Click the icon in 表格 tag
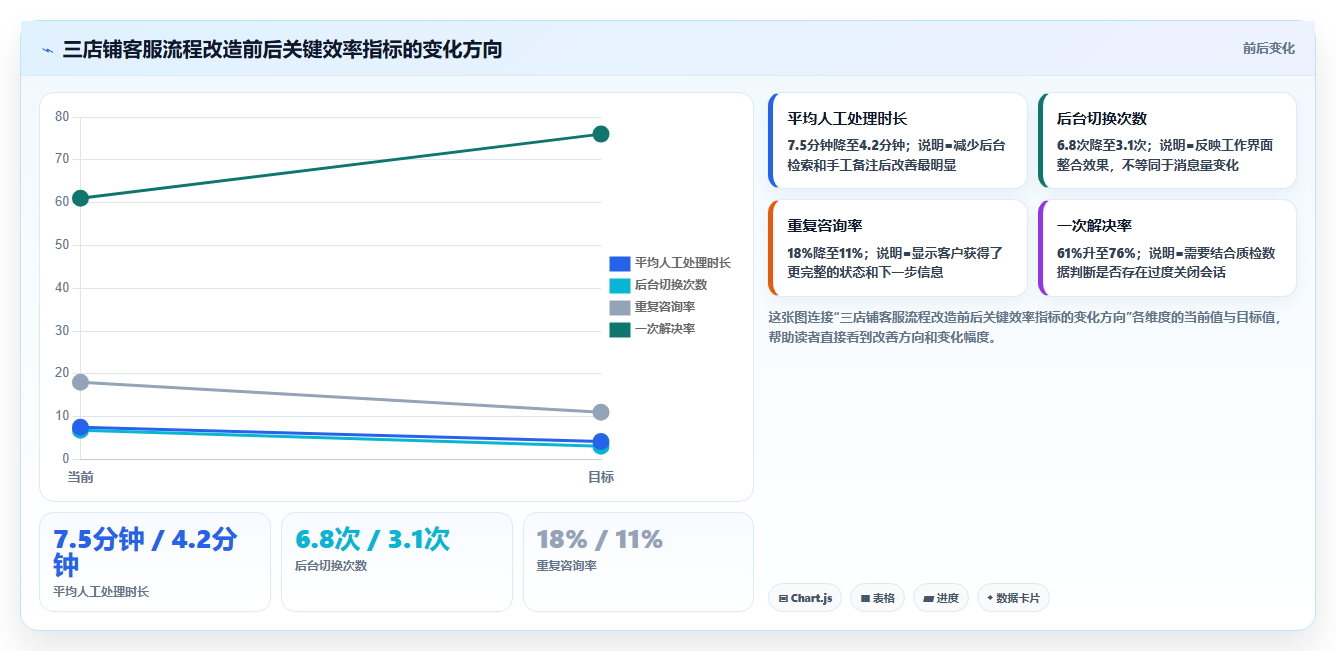This screenshot has height=651, width=1336. coord(865,599)
